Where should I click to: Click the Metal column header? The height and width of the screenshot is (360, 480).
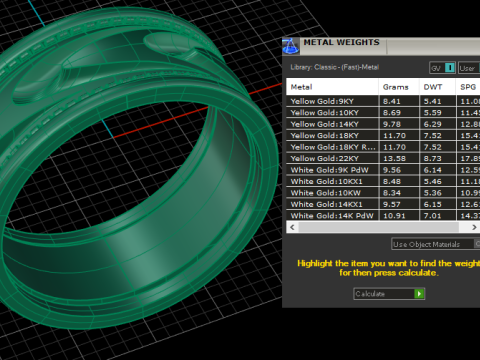tap(332, 87)
